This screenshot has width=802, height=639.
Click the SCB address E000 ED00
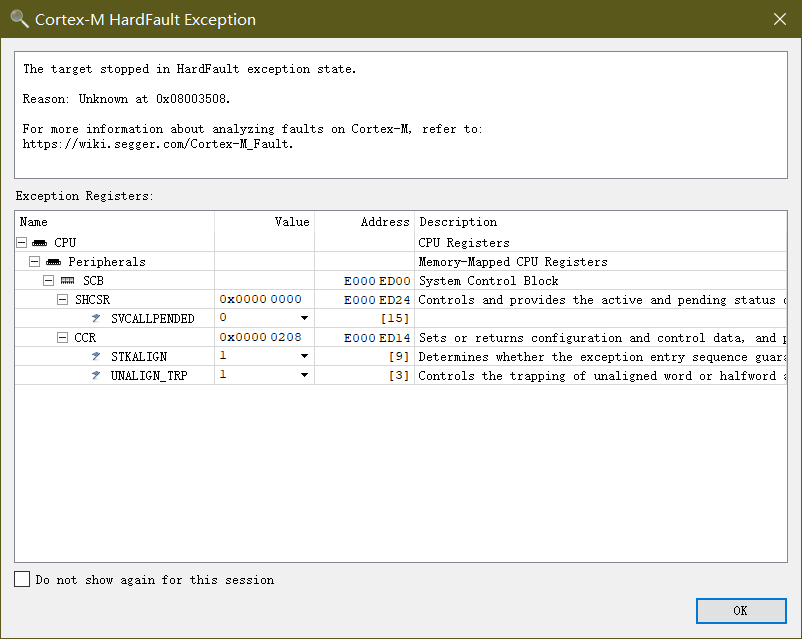pyautogui.click(x=377, y=281)
